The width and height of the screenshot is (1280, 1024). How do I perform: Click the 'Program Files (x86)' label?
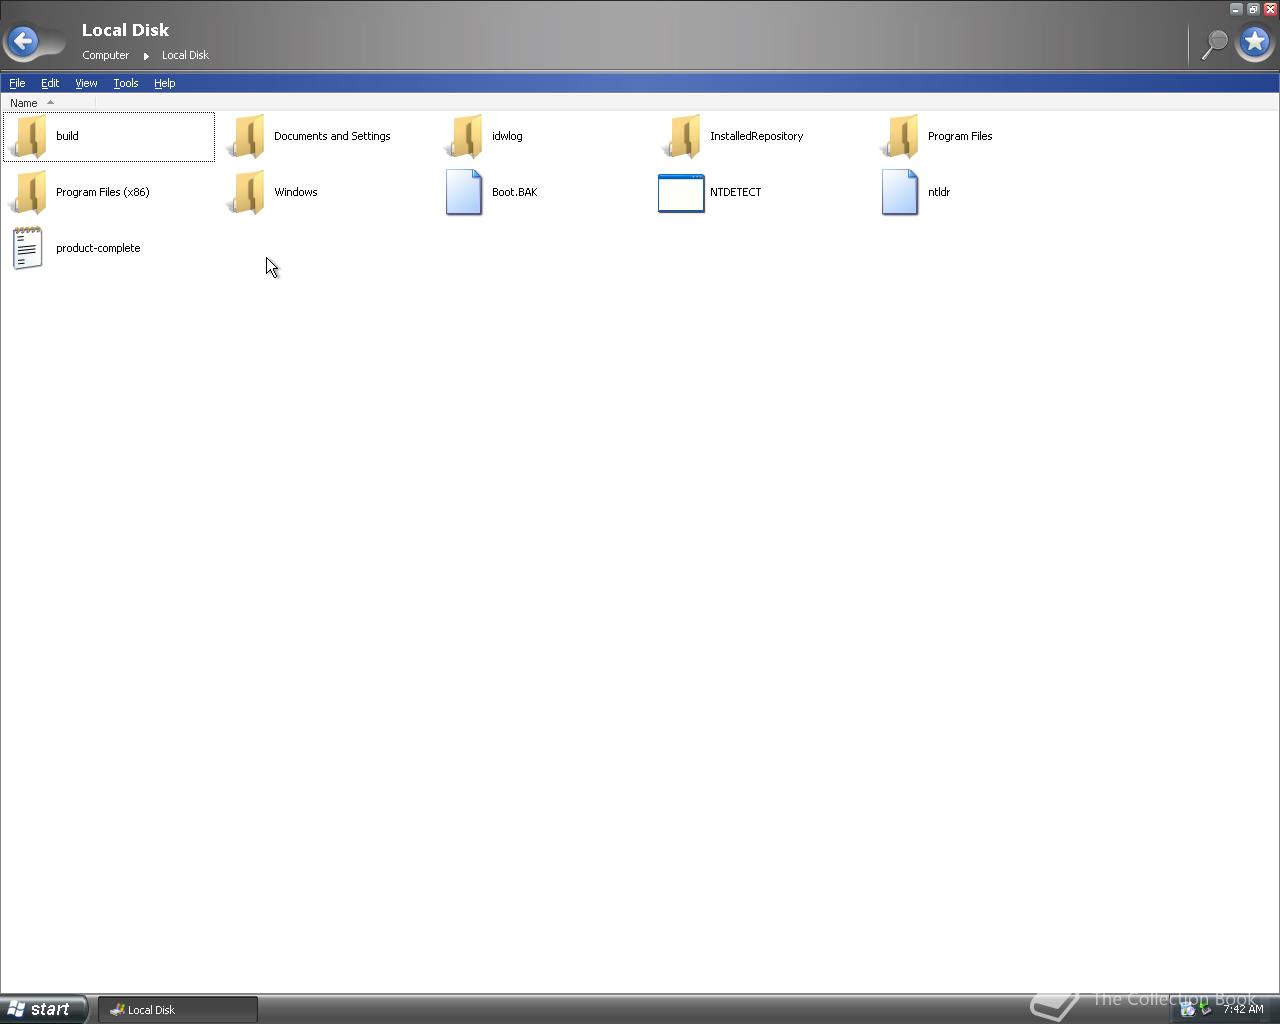coord(102,192)
